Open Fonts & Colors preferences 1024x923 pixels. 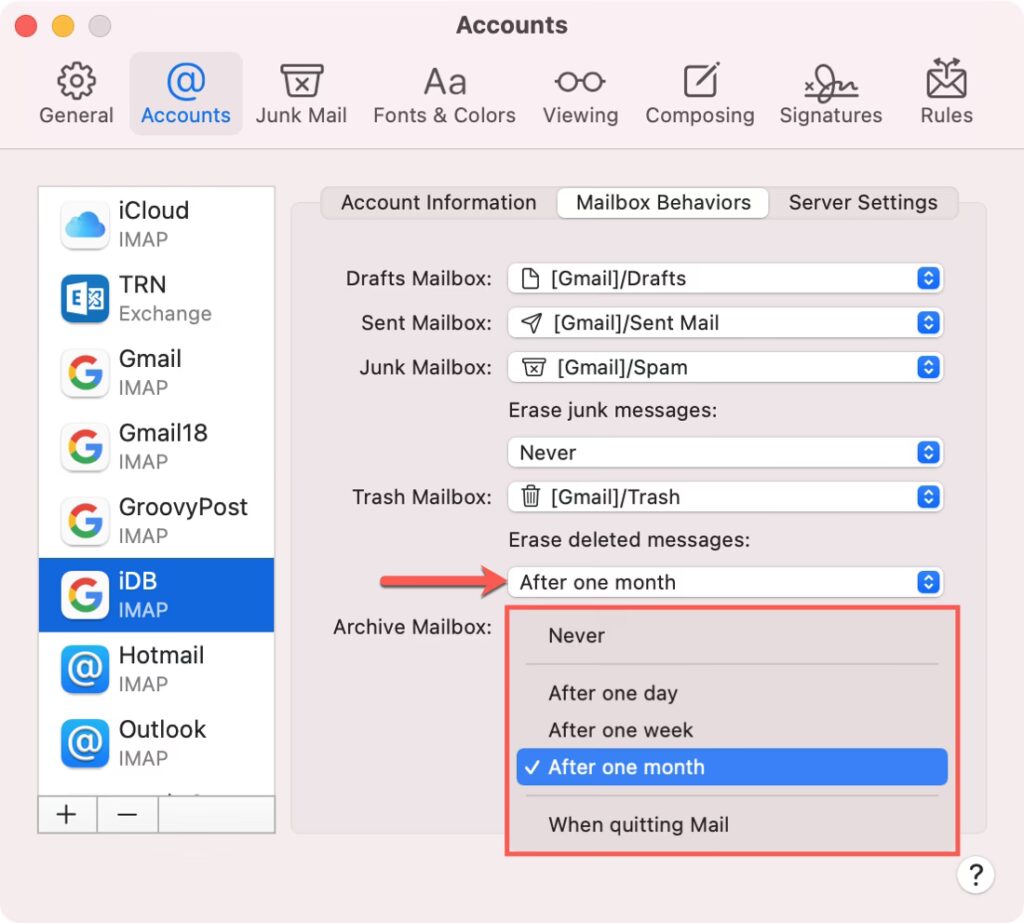tap(444, 82)
